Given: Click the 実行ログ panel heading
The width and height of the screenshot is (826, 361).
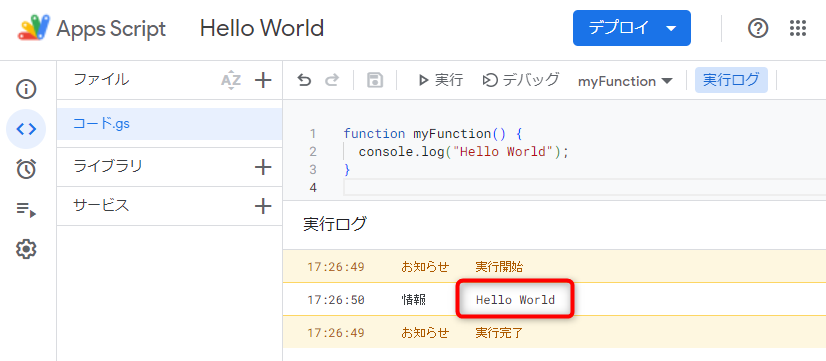Looking at the screenshot, I should [335, 224].
